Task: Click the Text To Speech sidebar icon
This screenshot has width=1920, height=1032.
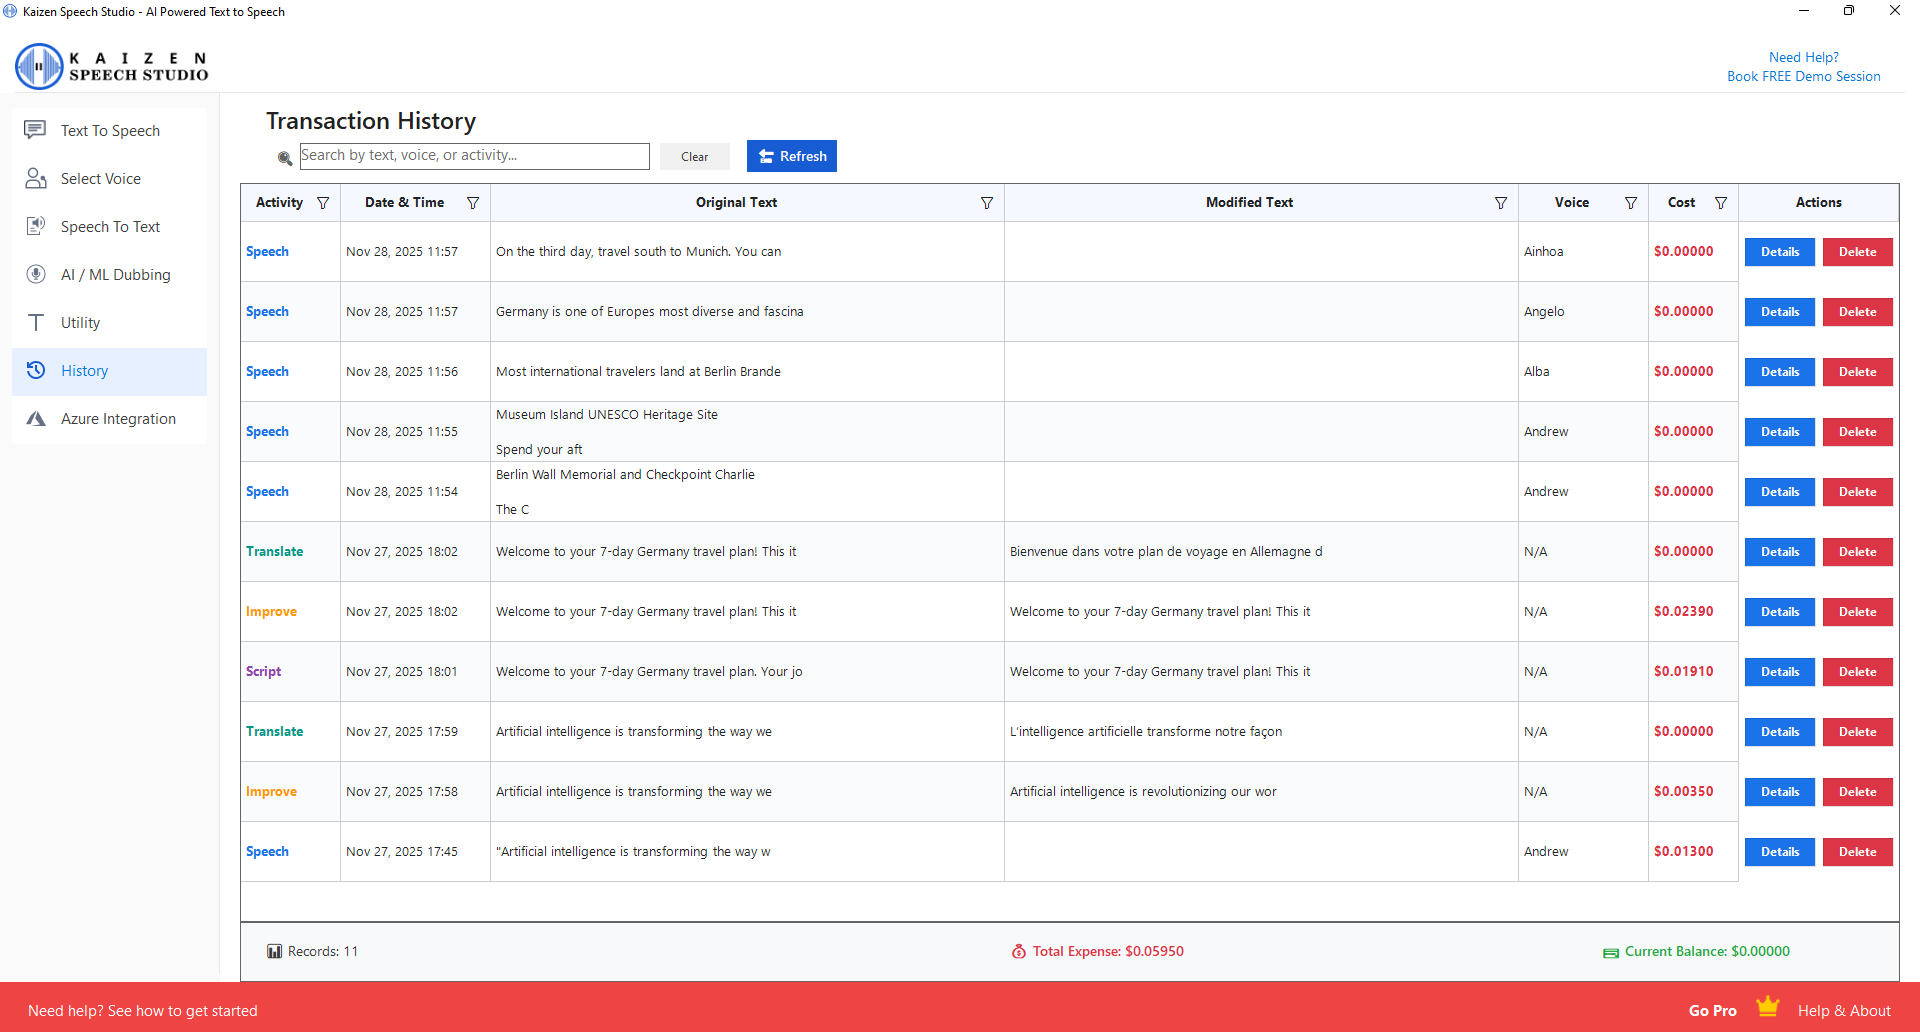Action: [x=35, y=130]
